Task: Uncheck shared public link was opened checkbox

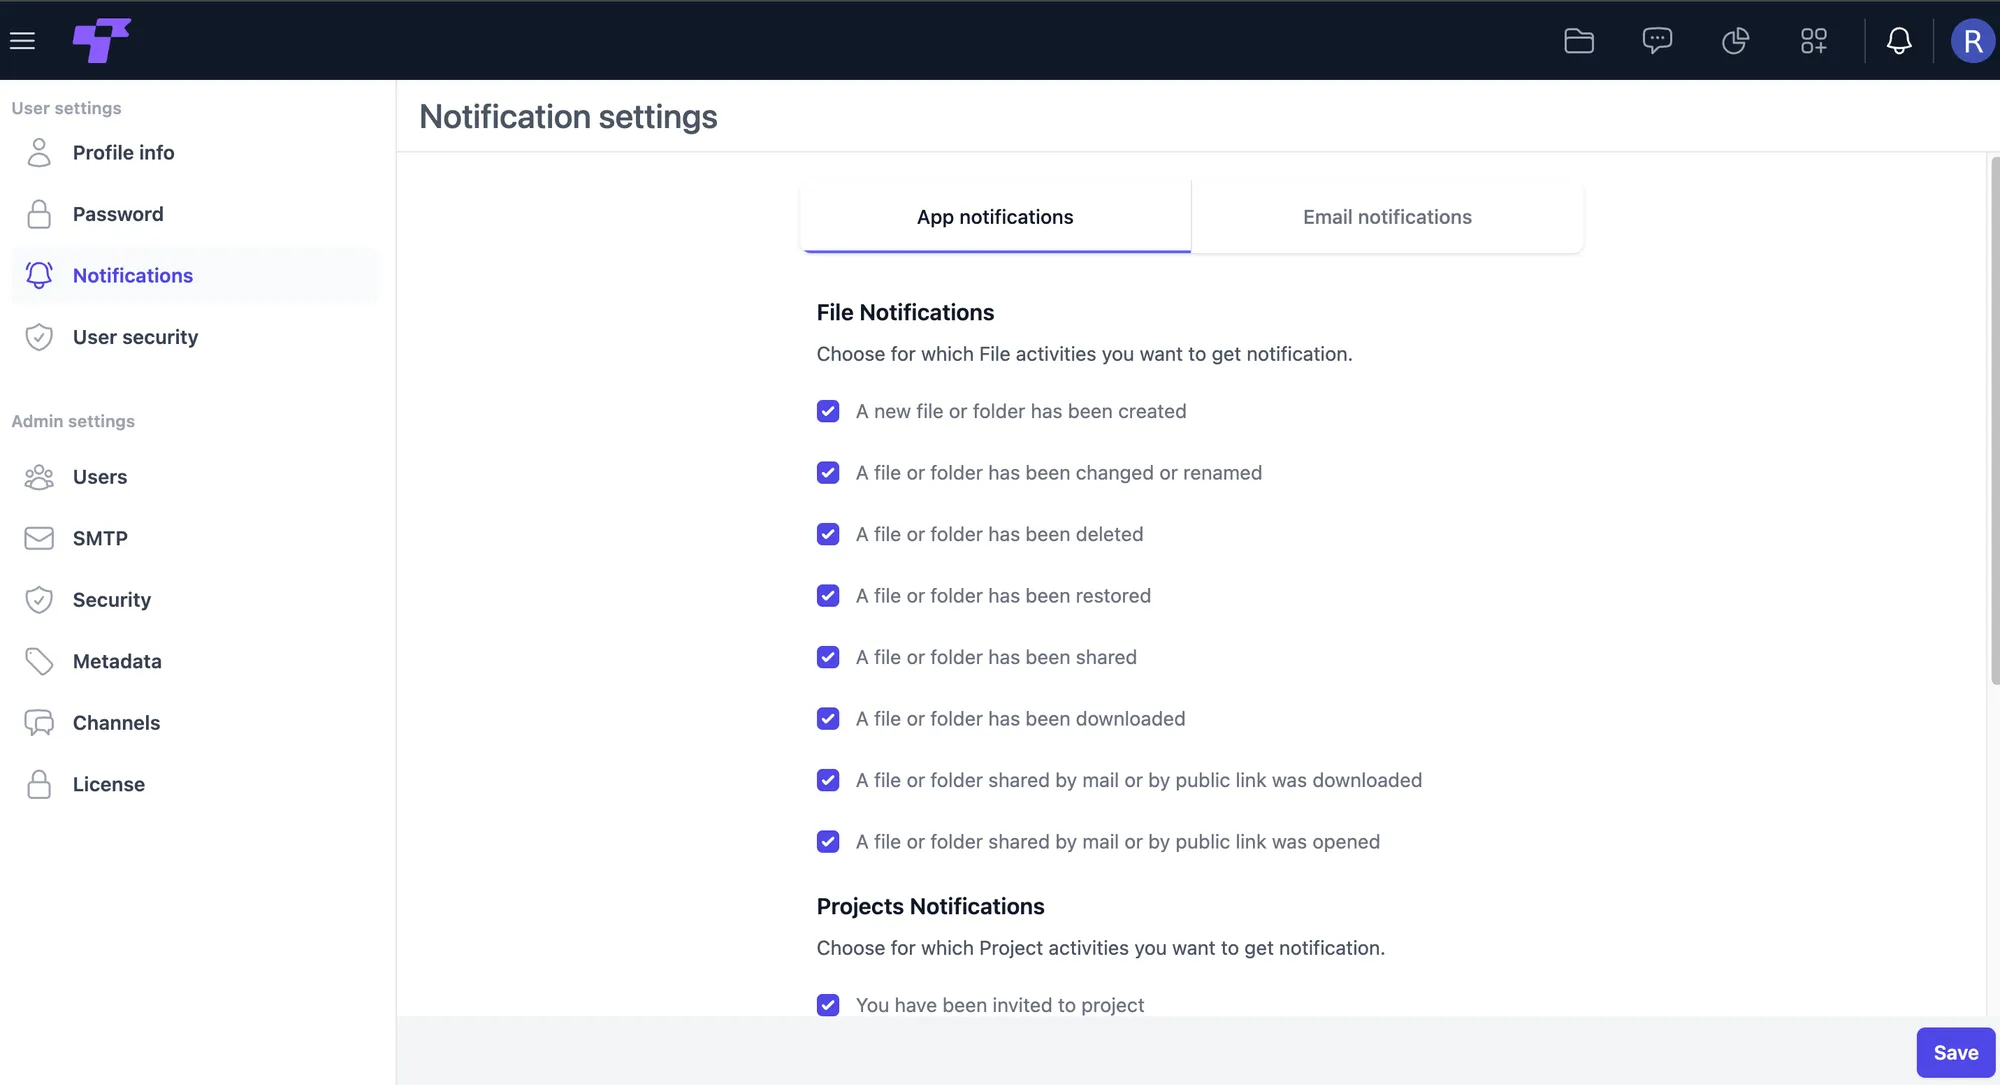Action: pyautogui.click(x=828, y=841)
